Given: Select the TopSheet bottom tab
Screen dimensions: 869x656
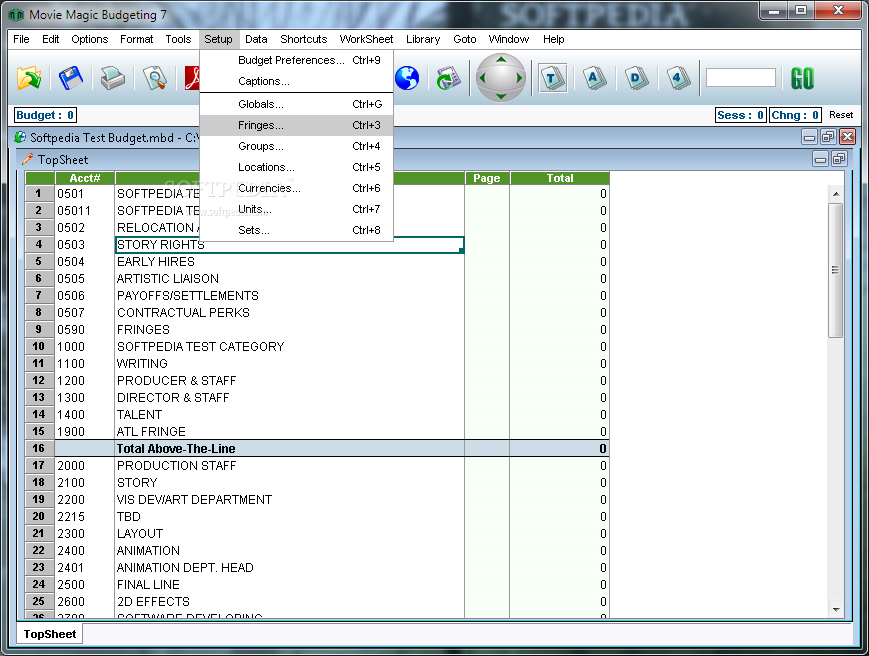Looking at the screenshot, I should tap(49, 634).
